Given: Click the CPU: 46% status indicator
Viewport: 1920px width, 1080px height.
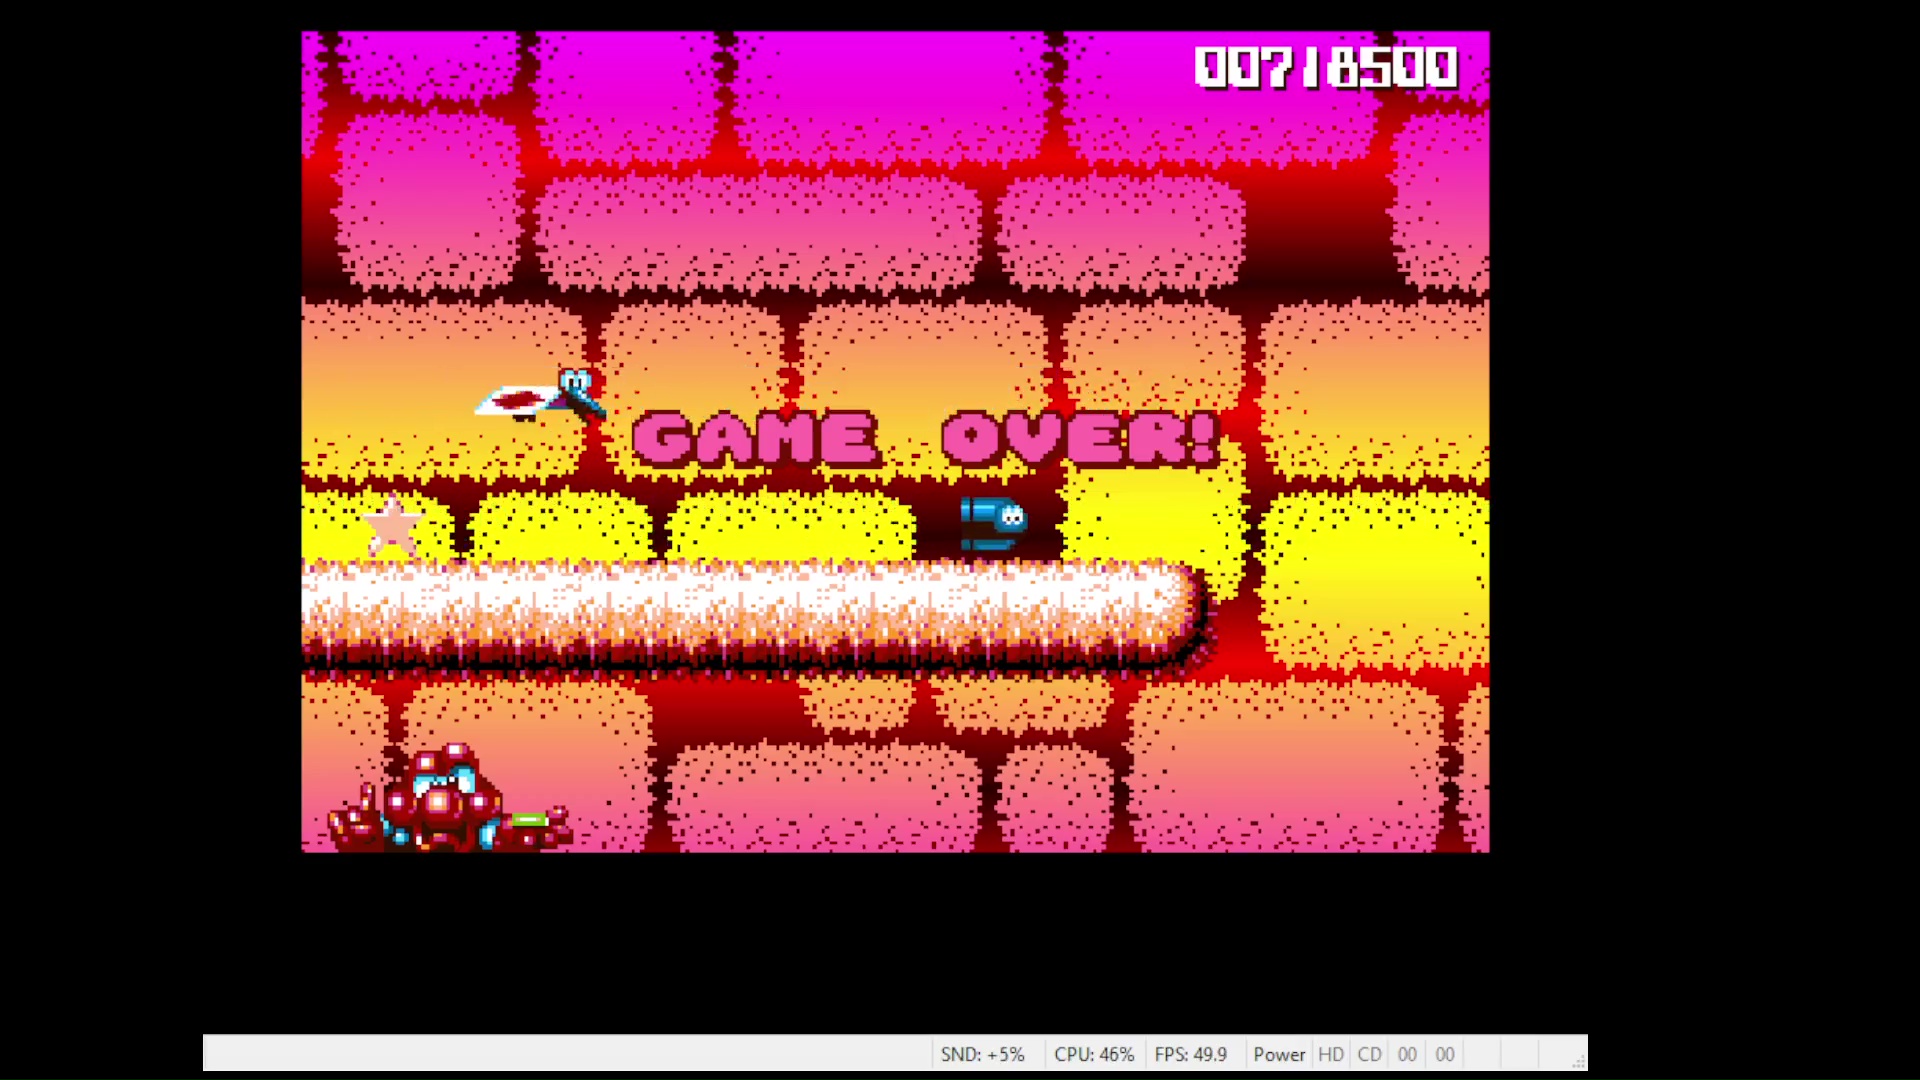Looking at the screenshot, I should (1094, 1054).
